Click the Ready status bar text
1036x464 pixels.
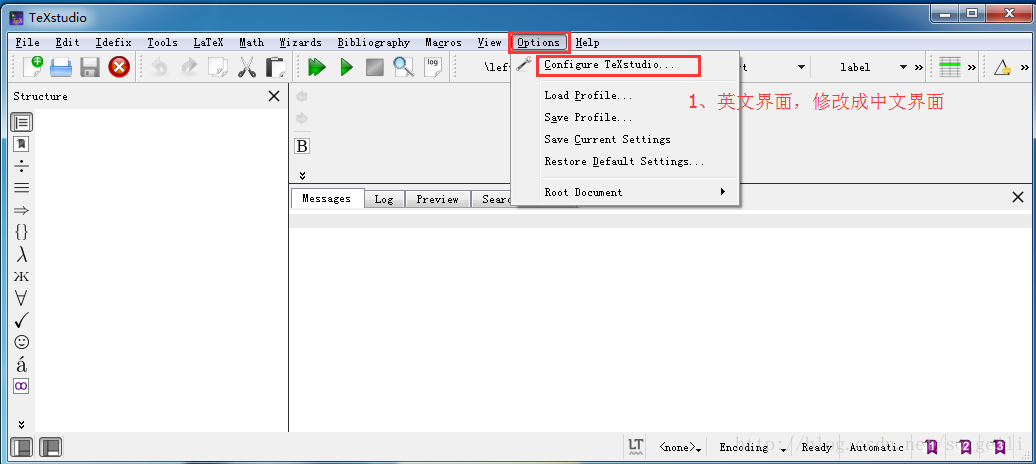tap(817, 447)
